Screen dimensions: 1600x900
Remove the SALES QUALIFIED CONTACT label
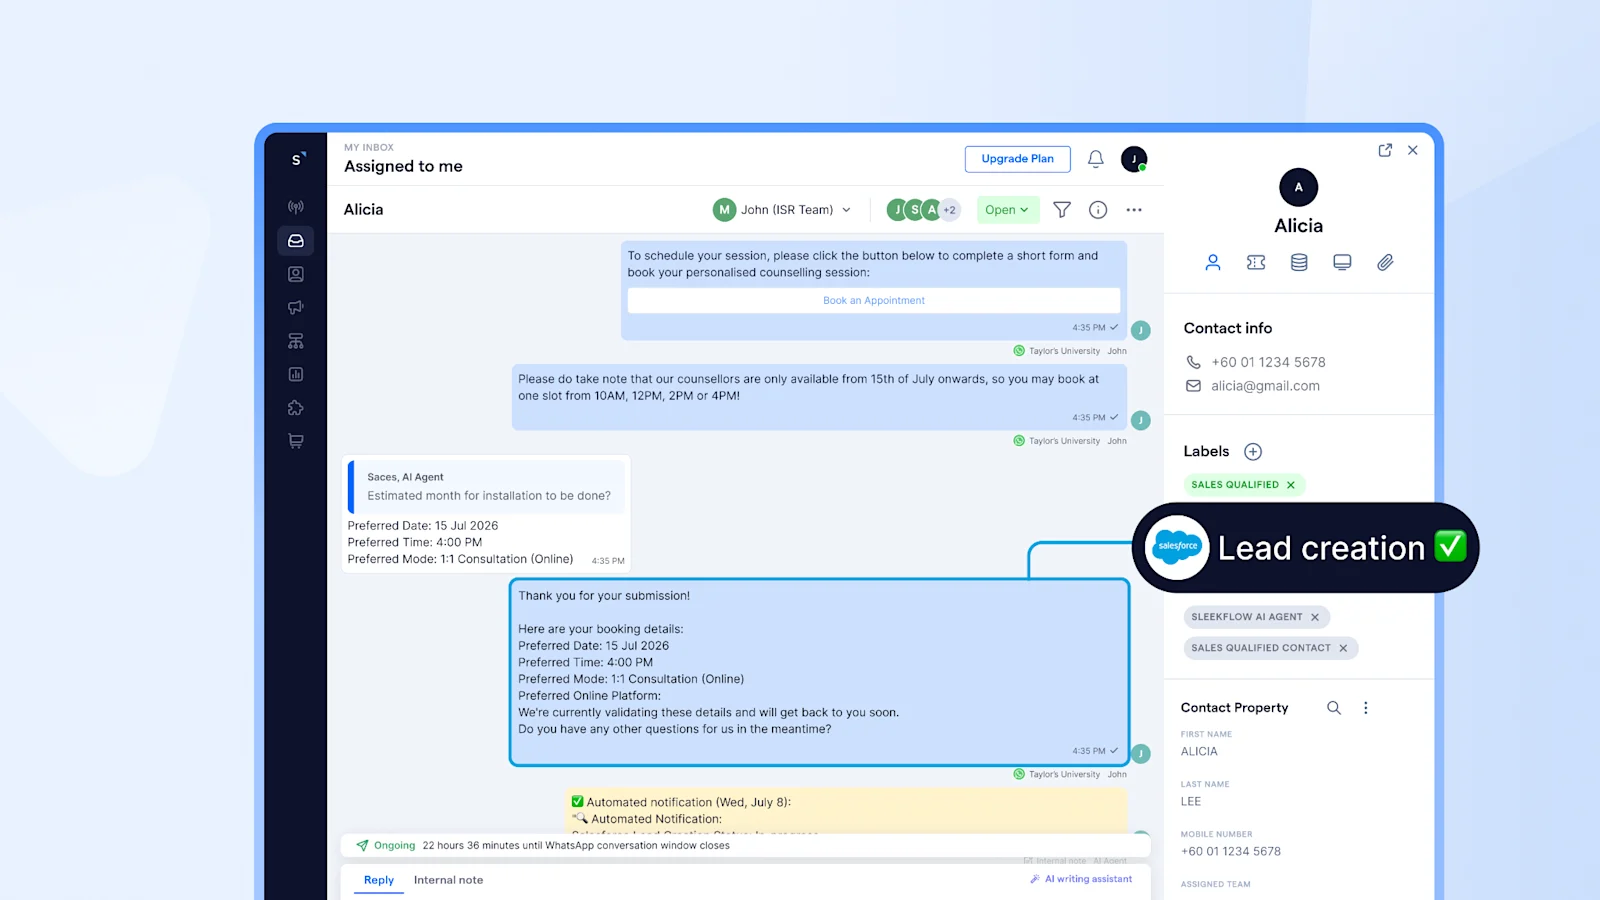click(x=1343, y=648)
